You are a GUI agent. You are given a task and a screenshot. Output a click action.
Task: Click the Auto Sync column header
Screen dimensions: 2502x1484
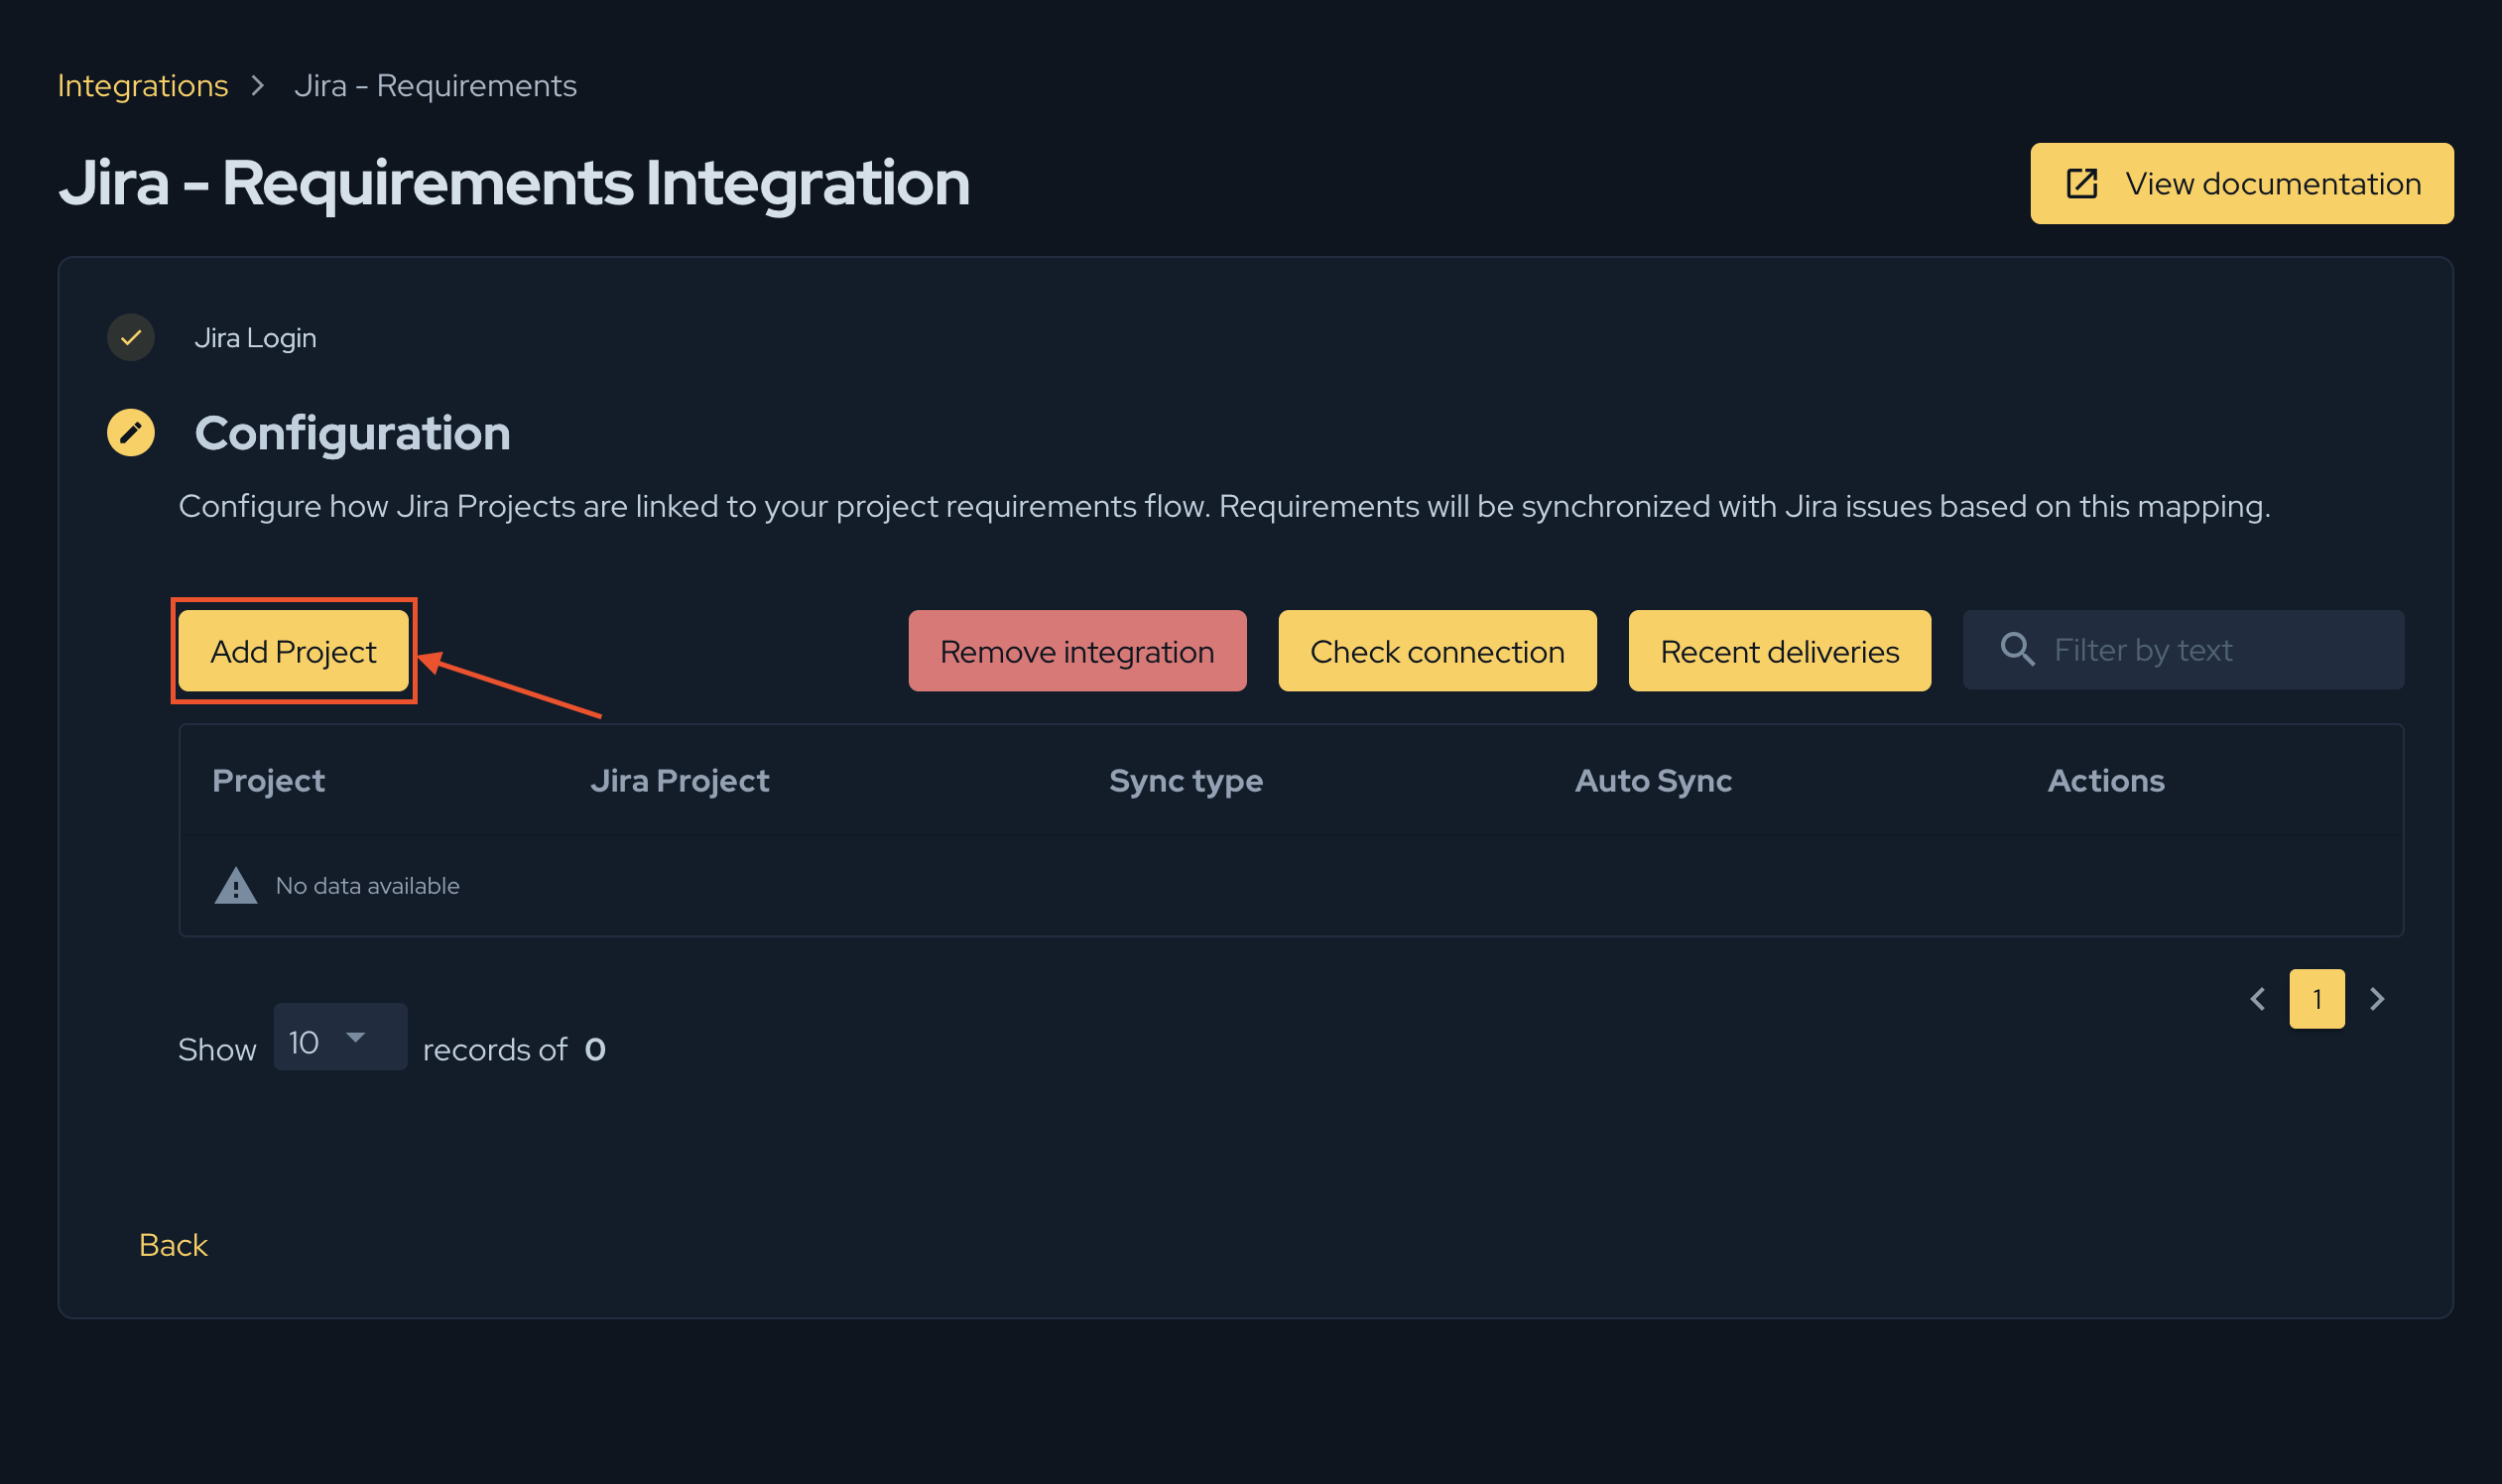[1653, 781]
